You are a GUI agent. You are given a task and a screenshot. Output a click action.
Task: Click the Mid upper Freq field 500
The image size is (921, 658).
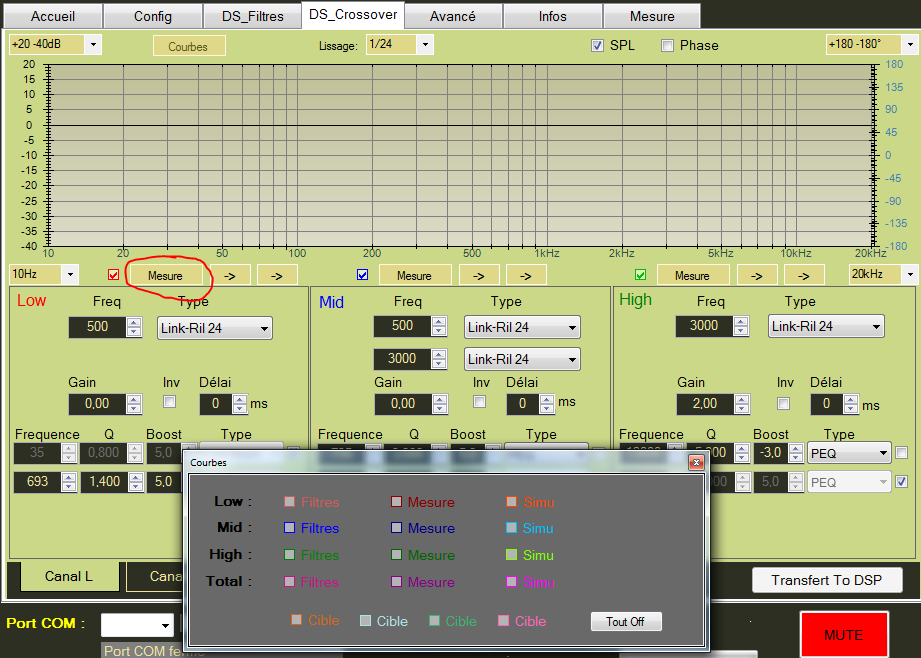(x=402, y=326)
